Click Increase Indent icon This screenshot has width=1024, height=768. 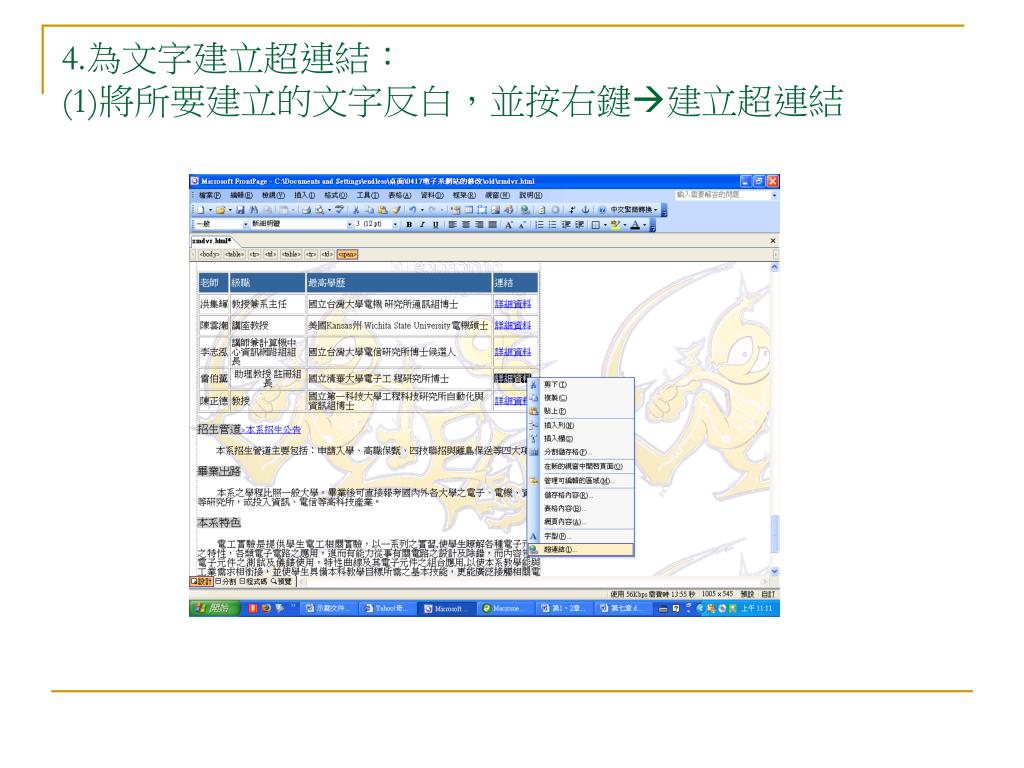(x=579, y=225)
